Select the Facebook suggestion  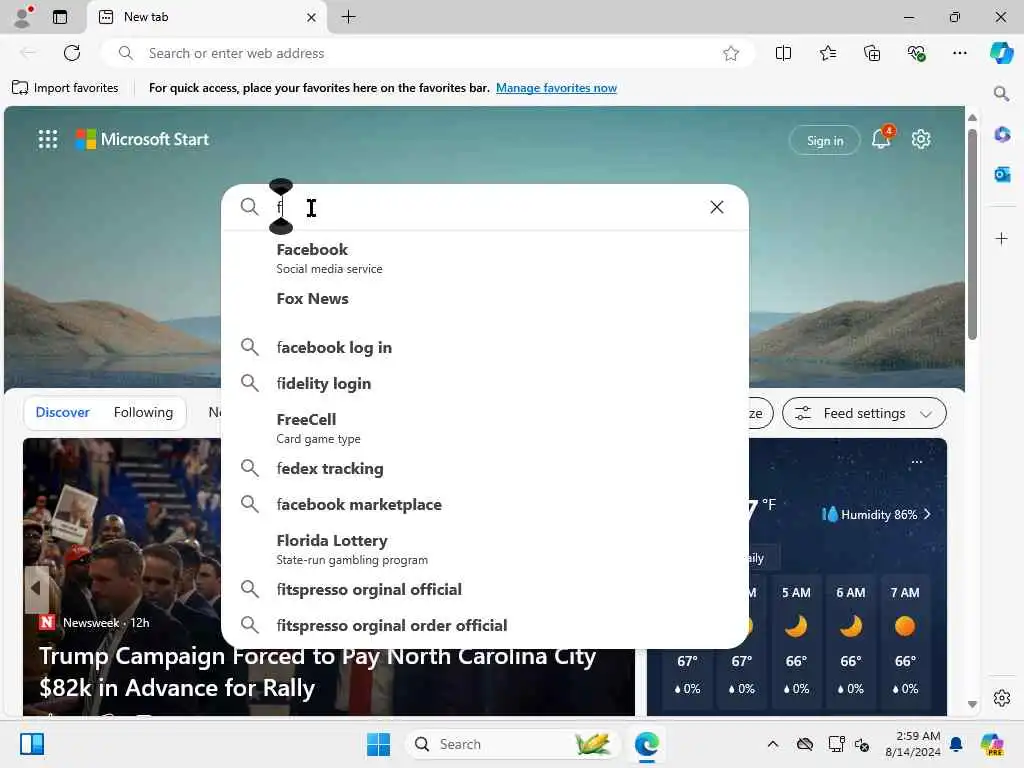(485, 259)
